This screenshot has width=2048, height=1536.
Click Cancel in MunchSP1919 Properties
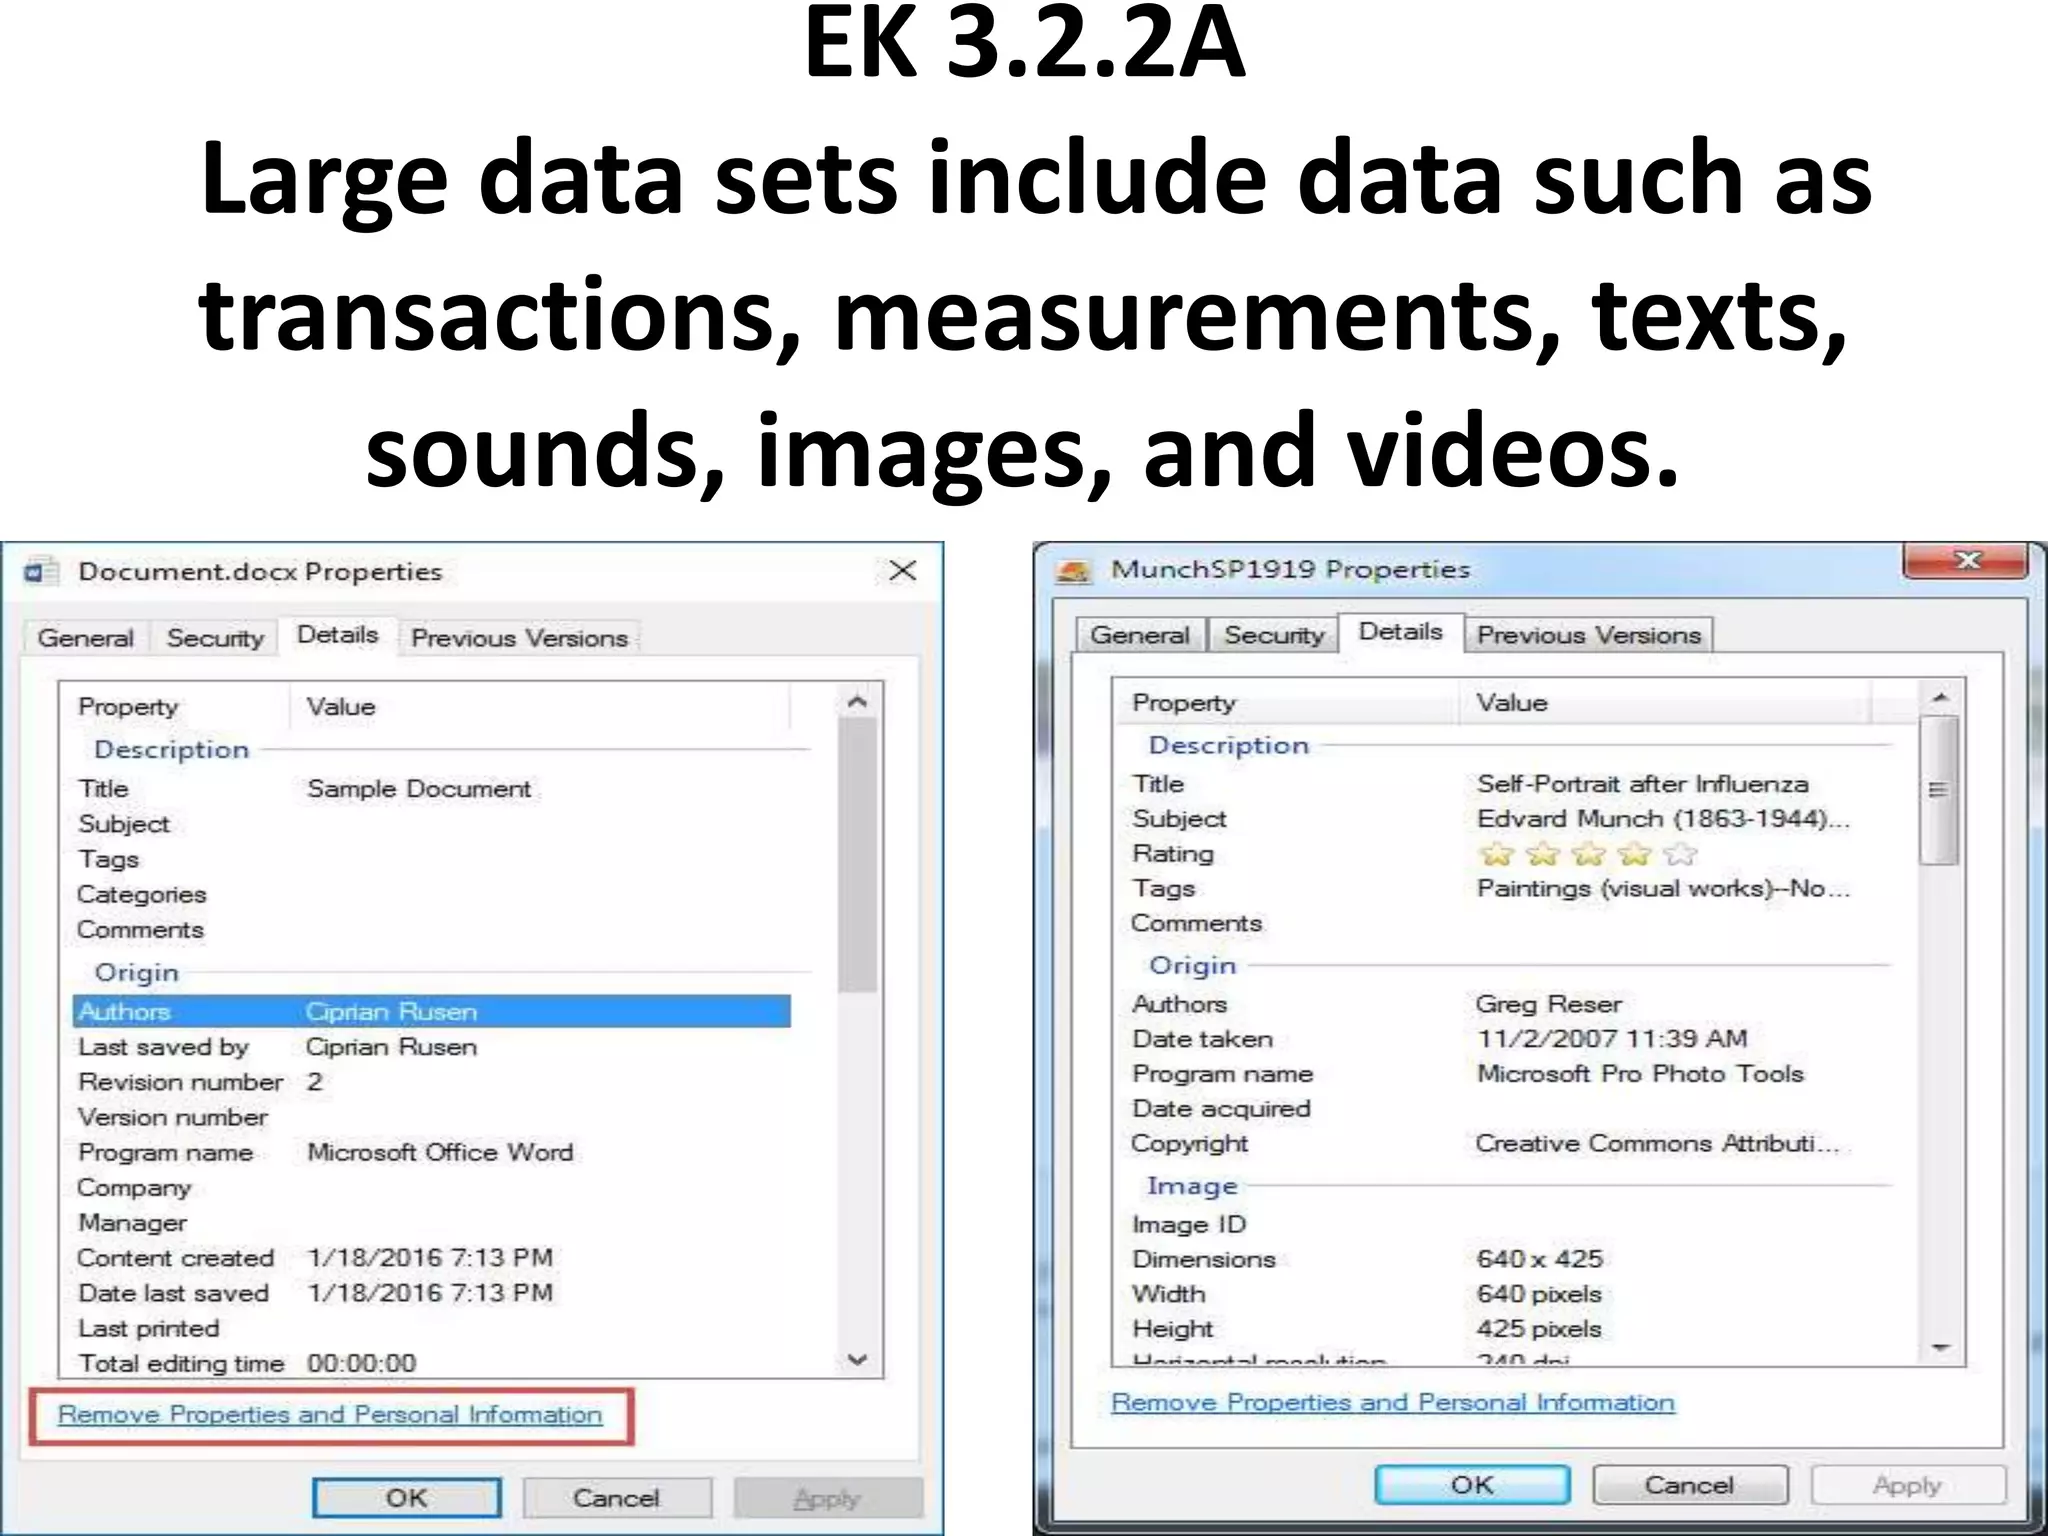pos(1690,1485)
